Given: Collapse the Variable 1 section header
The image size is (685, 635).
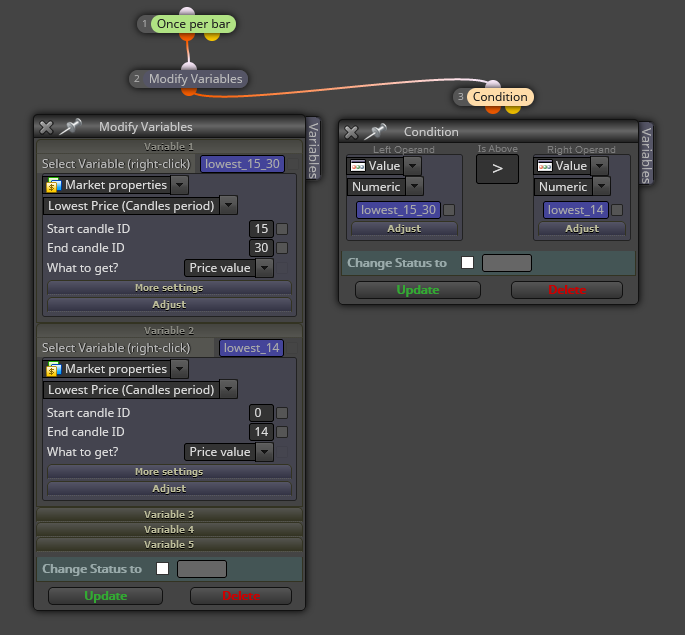Looking at the screenshot, I should click(x=170, y=146).
